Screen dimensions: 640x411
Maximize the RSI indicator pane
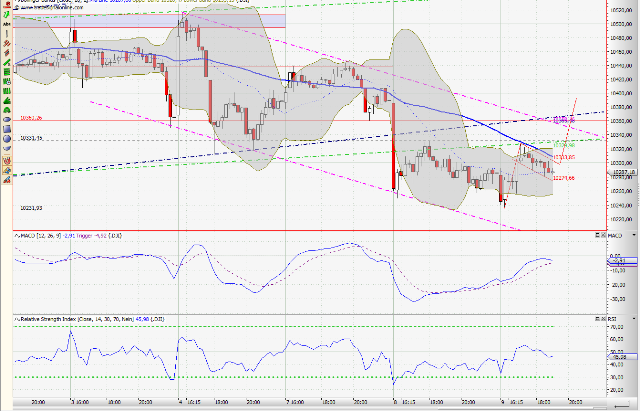[x=598, y=318]
